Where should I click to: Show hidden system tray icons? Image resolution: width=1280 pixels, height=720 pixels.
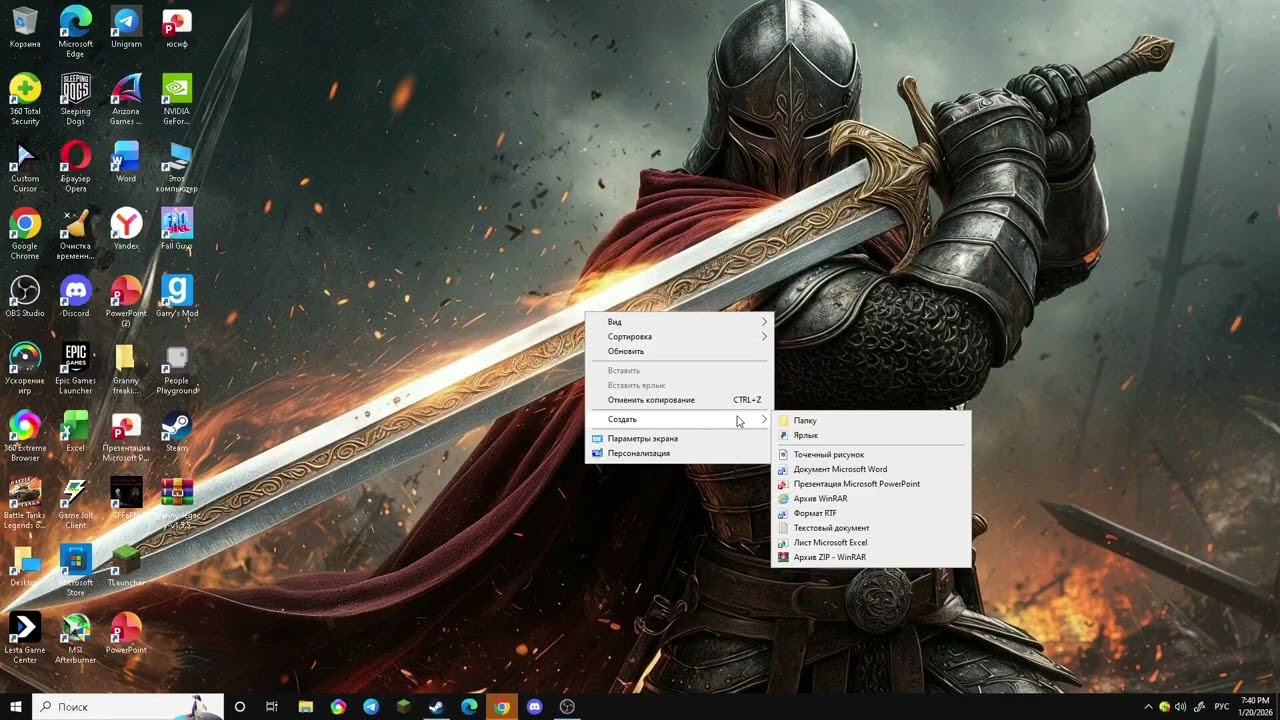tap(1148, 707)
